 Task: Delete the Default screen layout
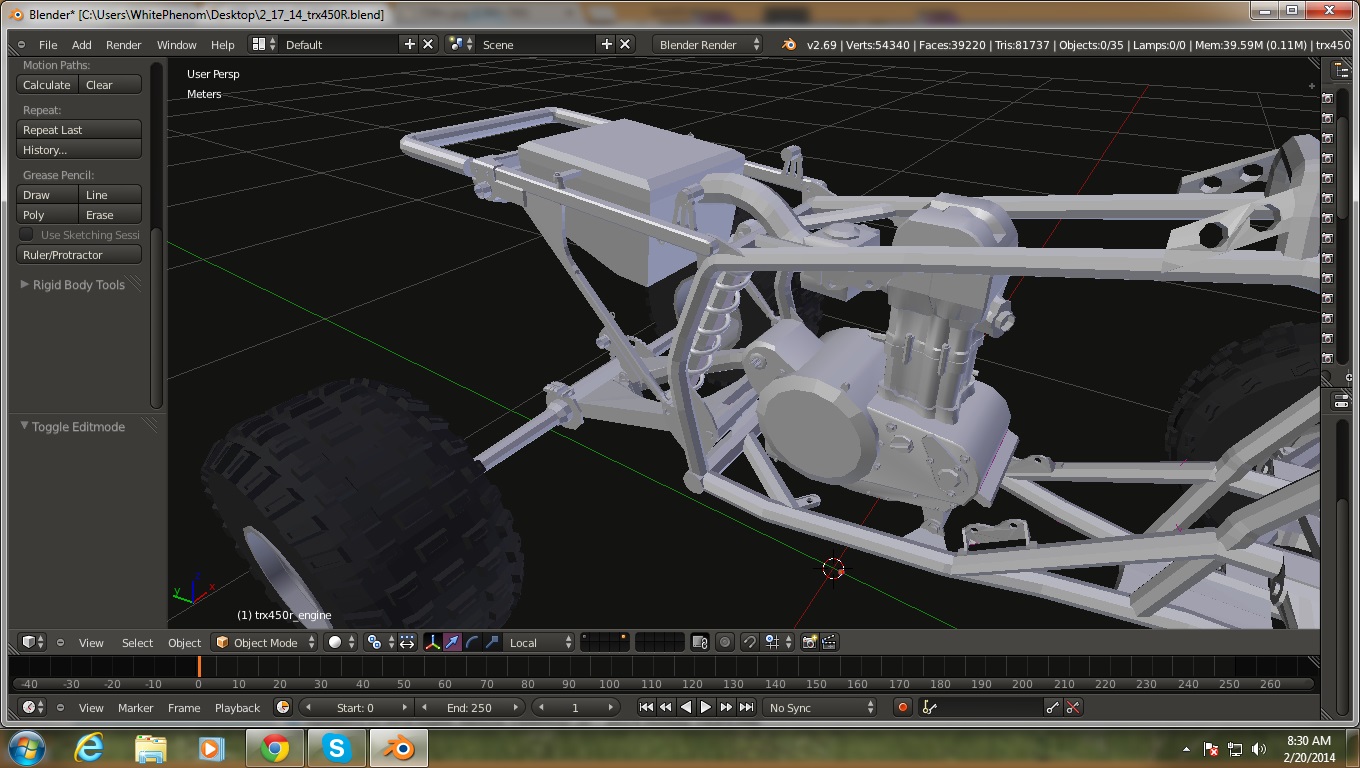point(428,44)
